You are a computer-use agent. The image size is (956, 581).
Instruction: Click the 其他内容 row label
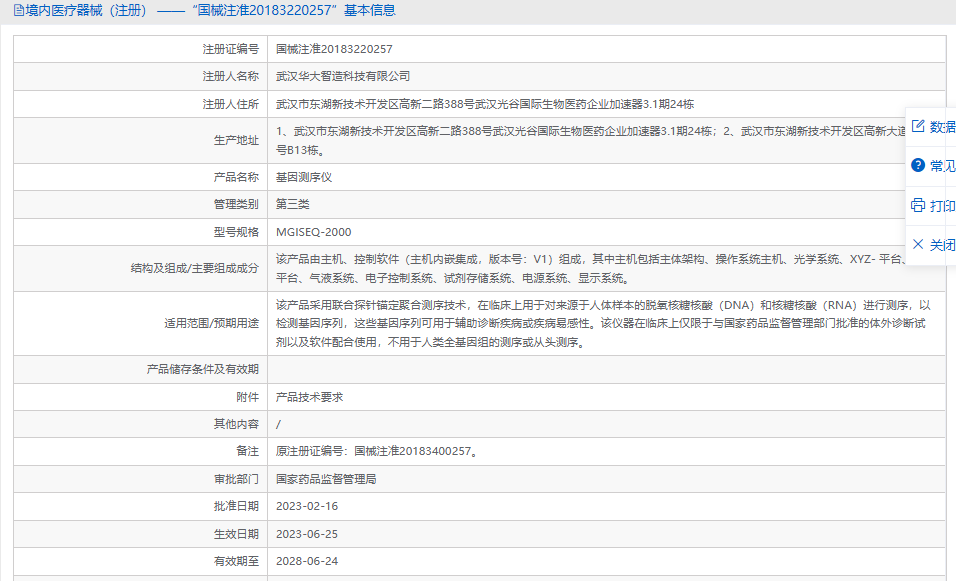pyautogui.click(x=236, y=424)
